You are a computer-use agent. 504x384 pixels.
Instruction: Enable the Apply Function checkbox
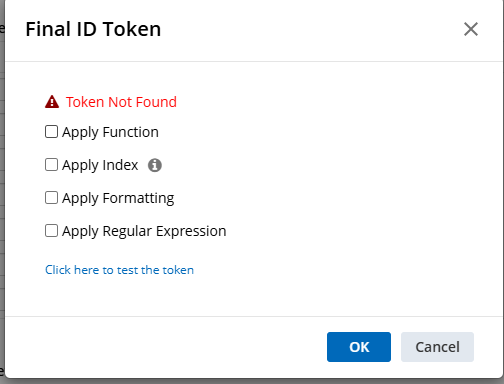51,132
